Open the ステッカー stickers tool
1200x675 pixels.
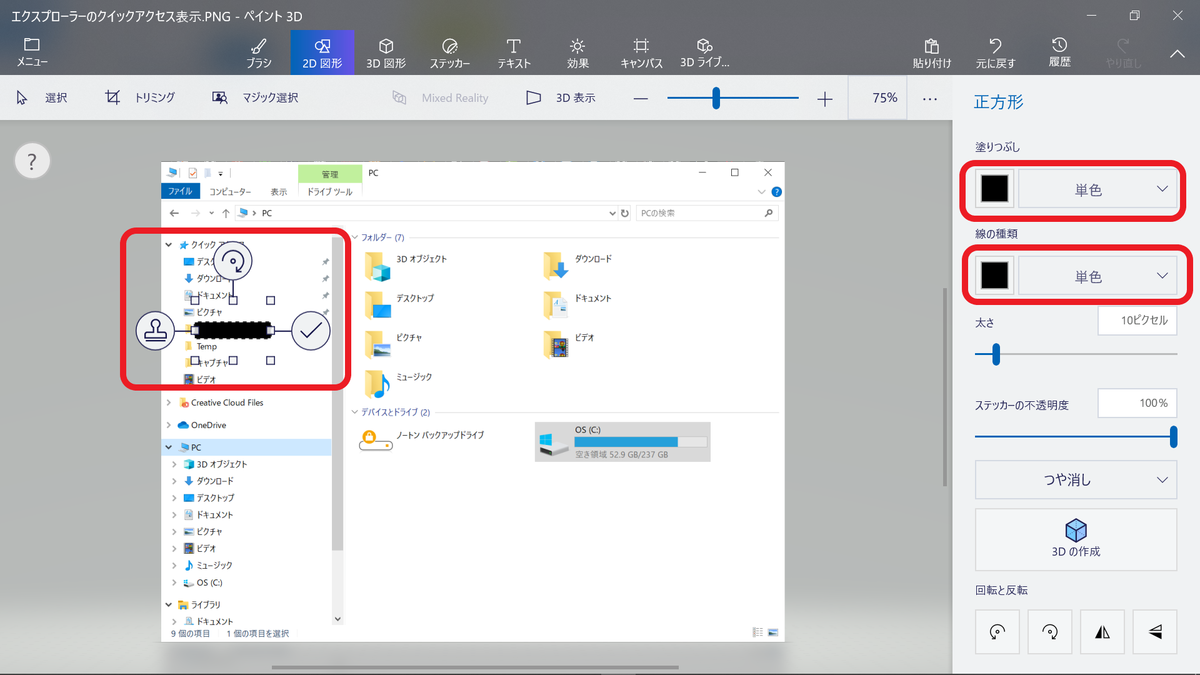450,52
